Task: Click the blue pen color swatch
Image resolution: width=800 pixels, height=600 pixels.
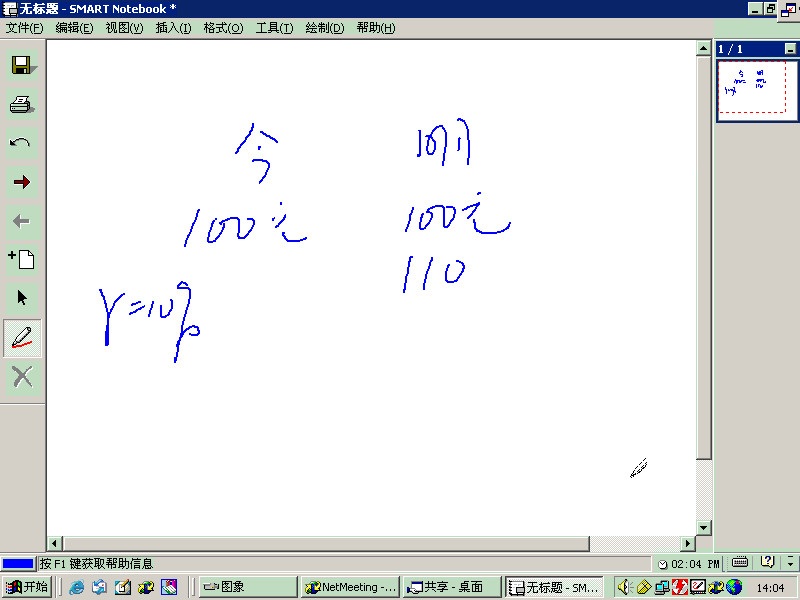Action: [x=18, y=563]
